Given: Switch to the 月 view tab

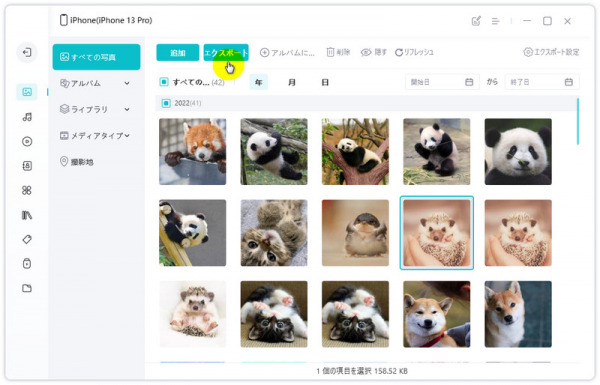Looking at the screenshot, I should 292,82.
